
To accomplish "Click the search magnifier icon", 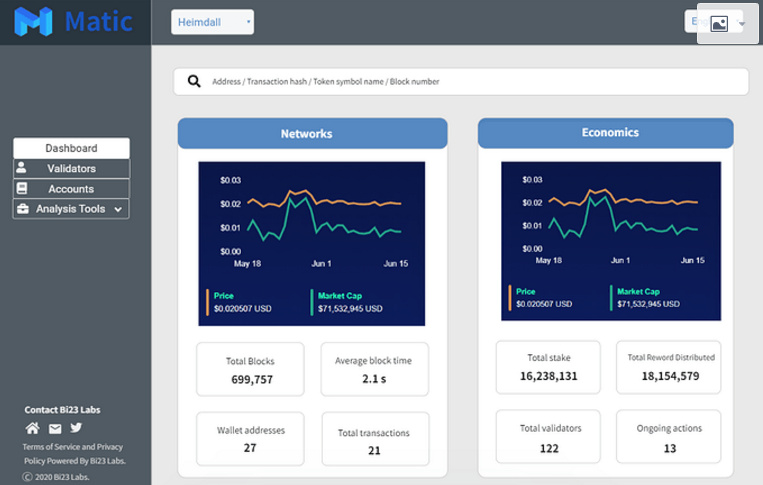I will tap(194, 81).
